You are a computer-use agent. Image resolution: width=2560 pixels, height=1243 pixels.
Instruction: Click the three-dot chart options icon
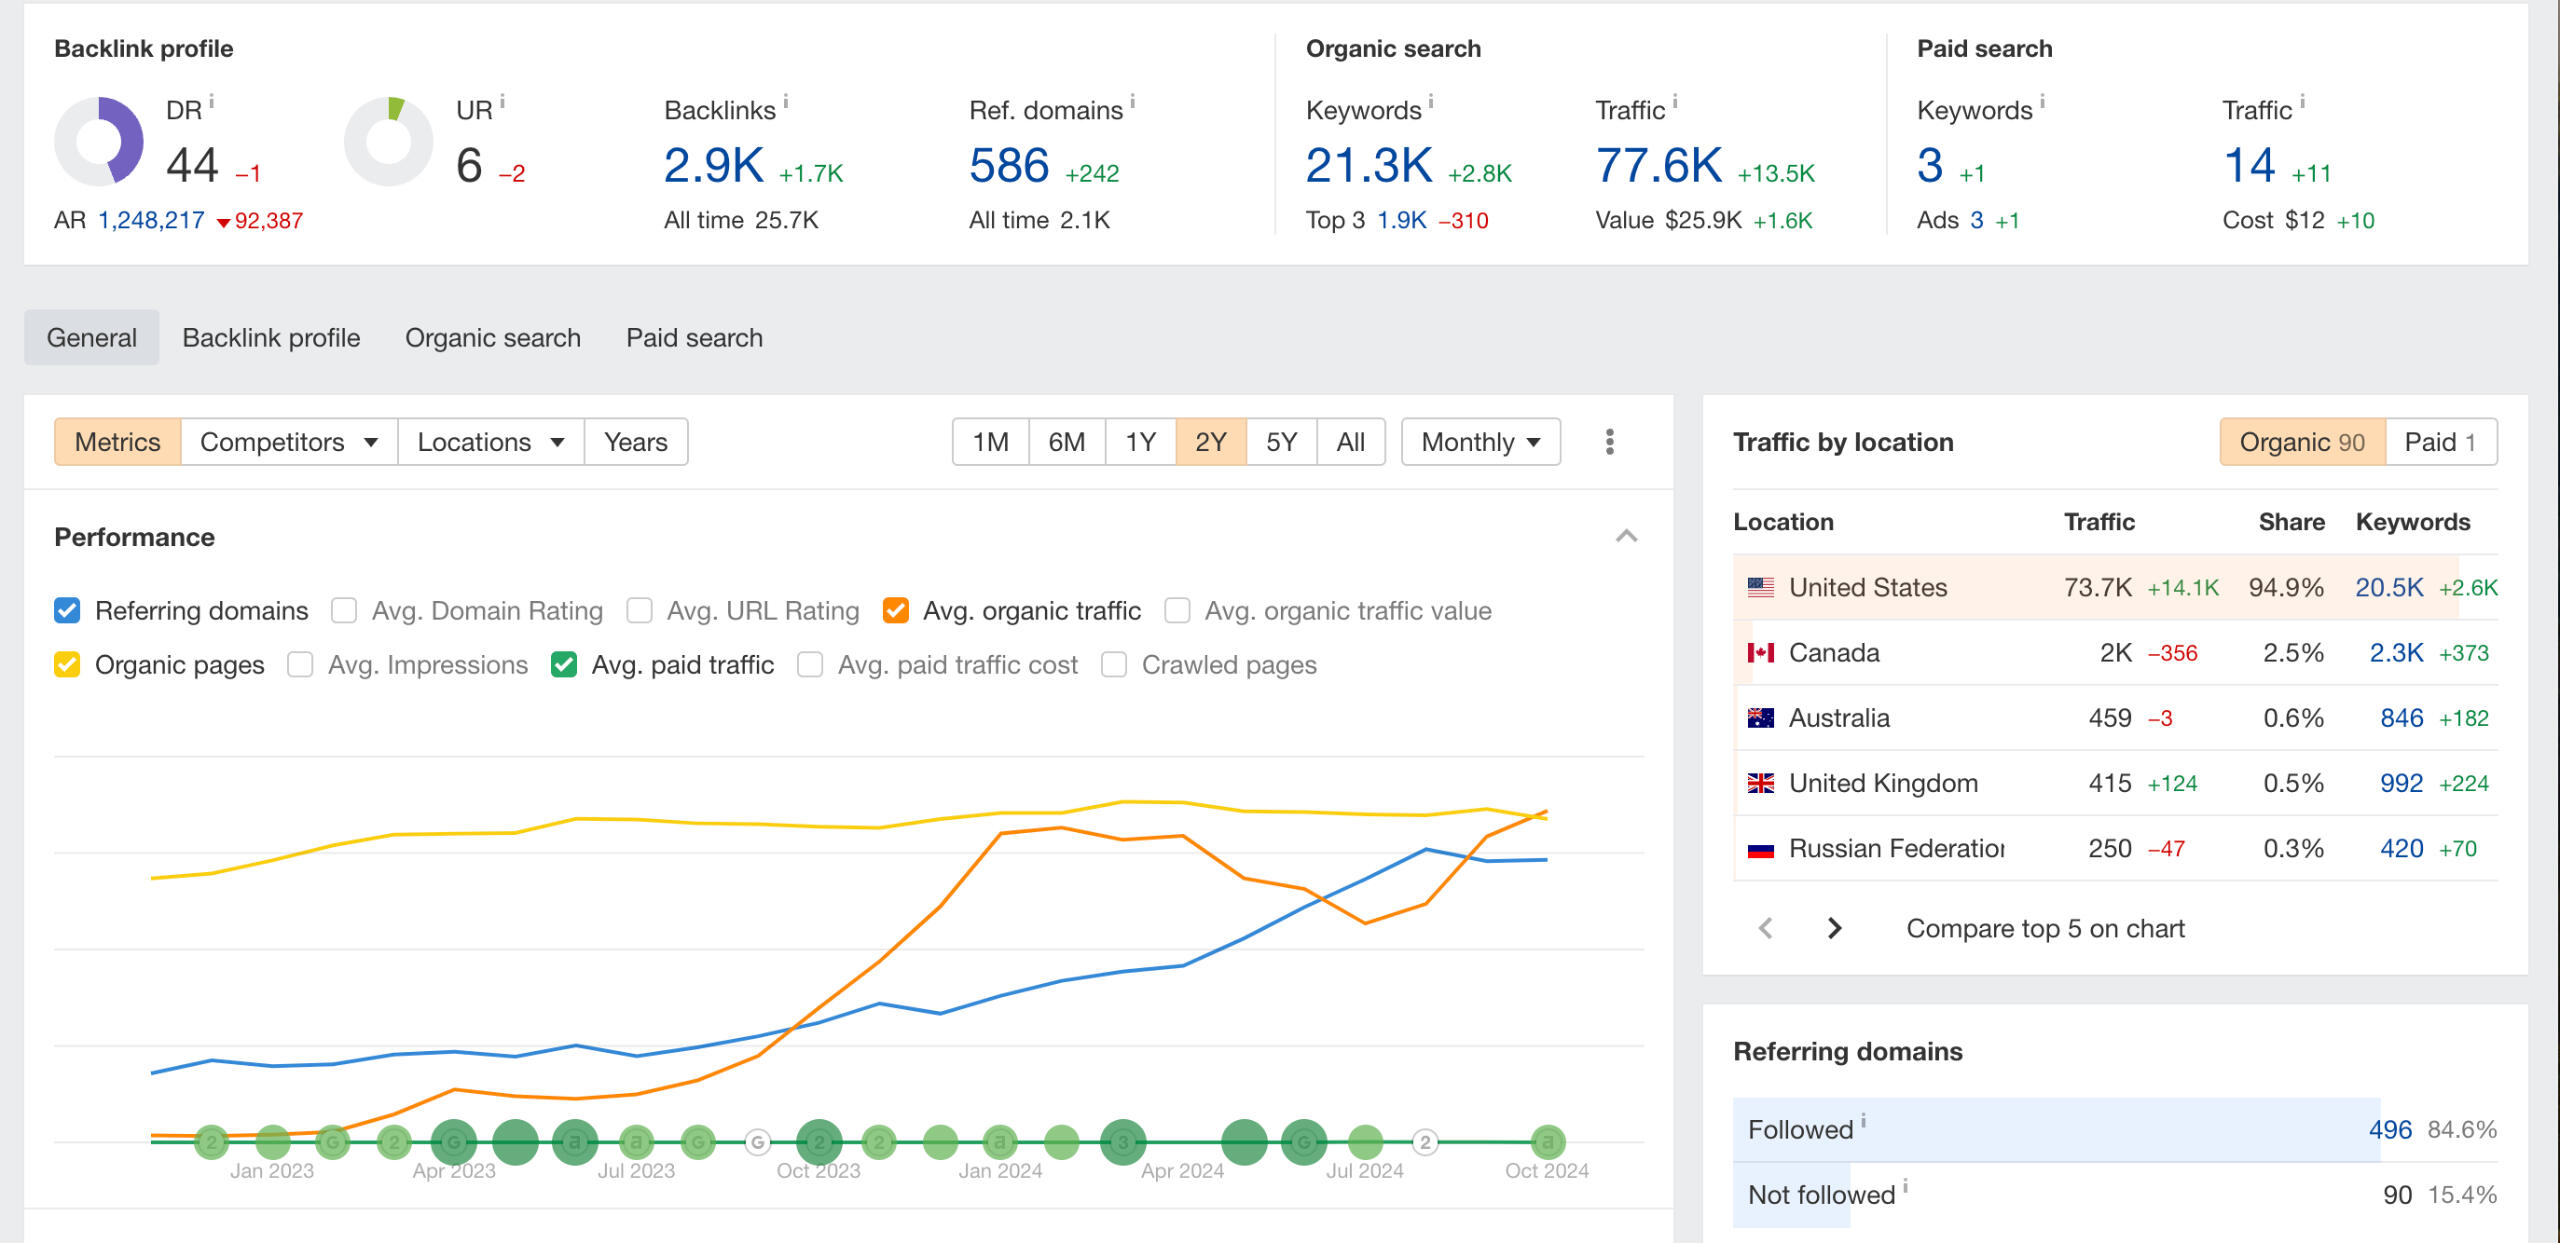pos(1609,441)
